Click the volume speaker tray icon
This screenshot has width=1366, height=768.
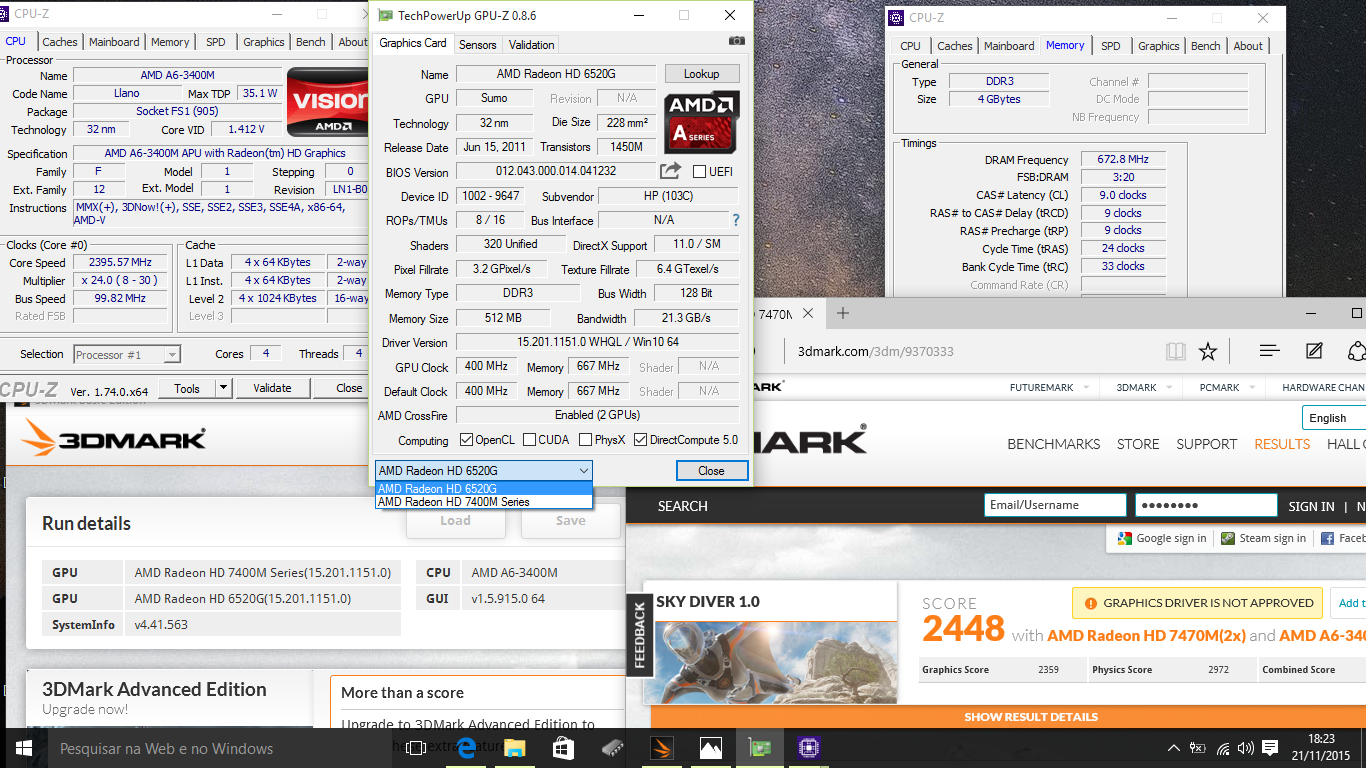(x=1245, y=748)
